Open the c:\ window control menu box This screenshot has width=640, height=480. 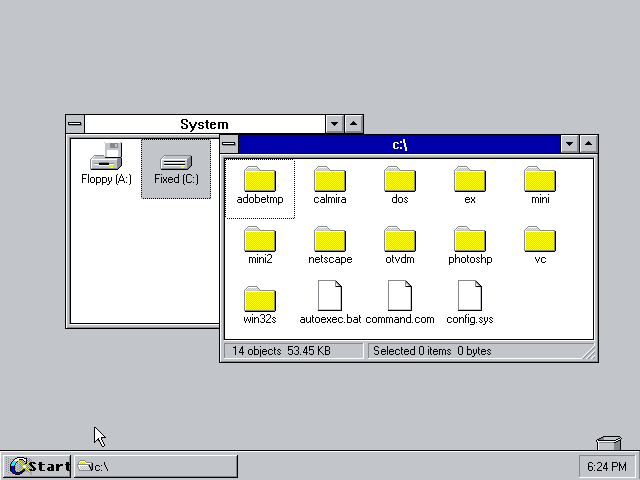point(229,145)
